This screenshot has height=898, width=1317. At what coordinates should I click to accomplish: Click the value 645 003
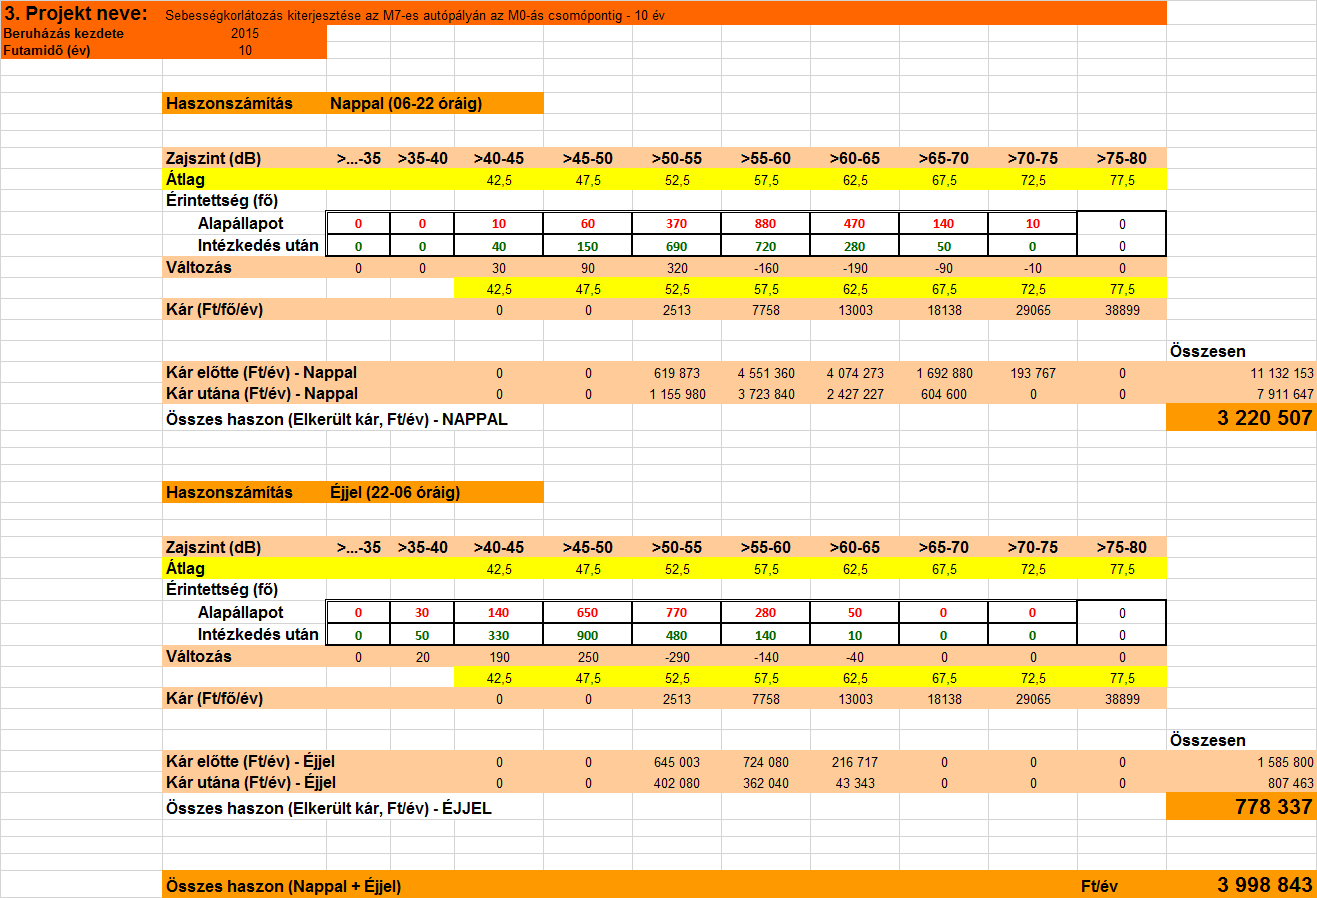(x=677, y=762)
